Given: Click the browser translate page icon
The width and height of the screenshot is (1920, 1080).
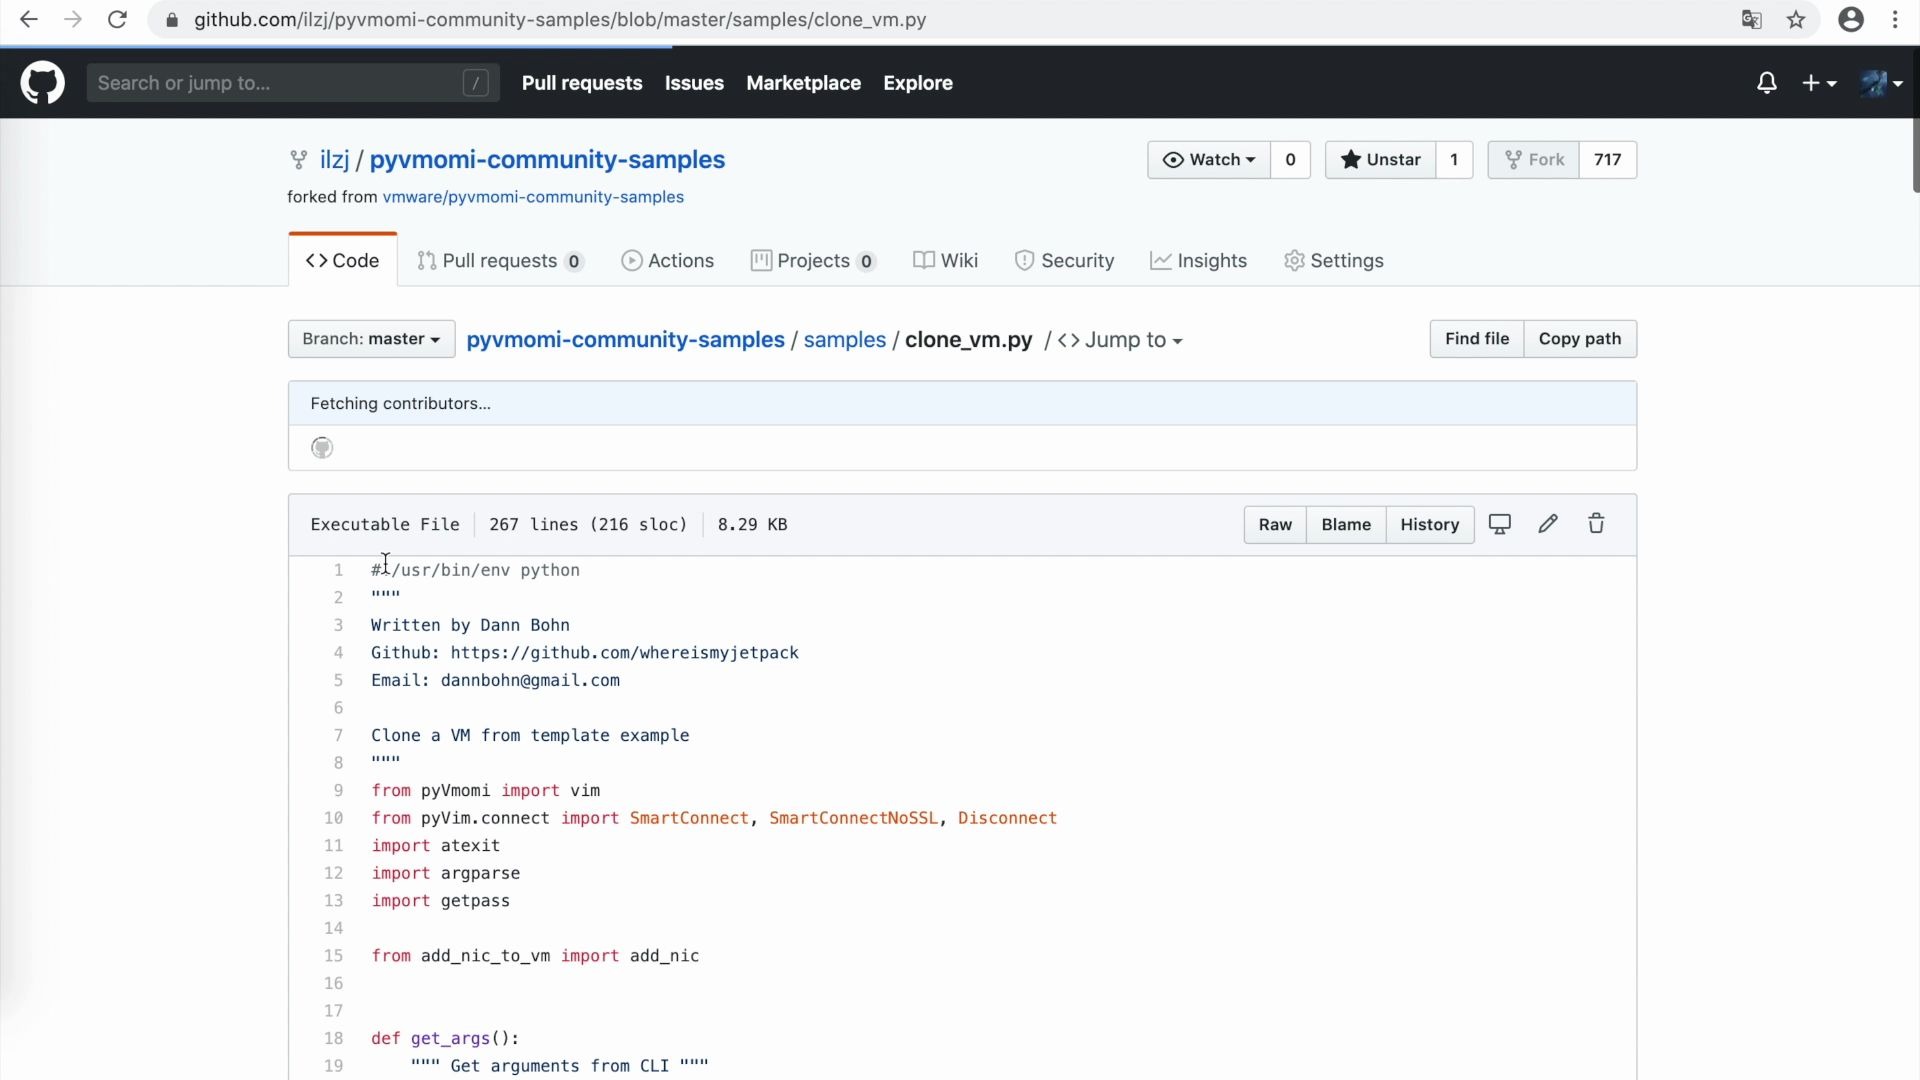Looking at the screenshot, I should tap(1751, 20).
